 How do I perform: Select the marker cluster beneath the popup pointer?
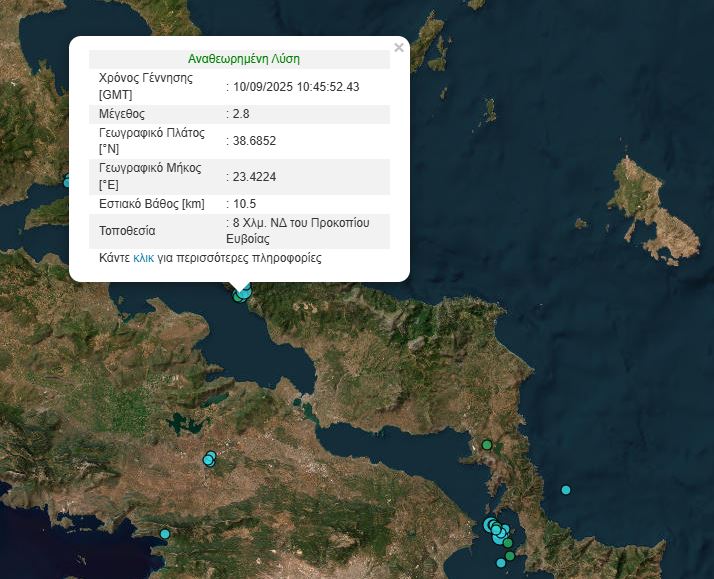[242, 293]
